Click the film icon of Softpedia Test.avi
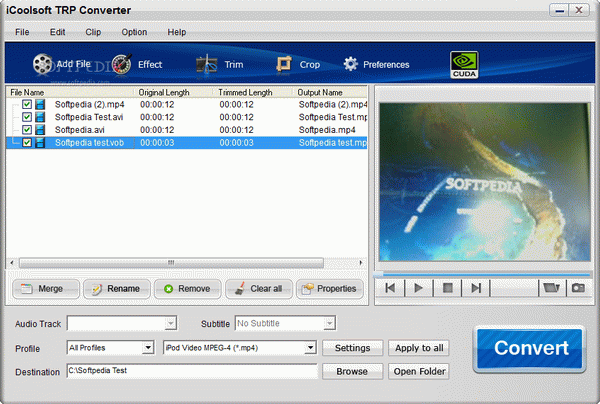Viewport: 600px width, 404px height. 40,117
